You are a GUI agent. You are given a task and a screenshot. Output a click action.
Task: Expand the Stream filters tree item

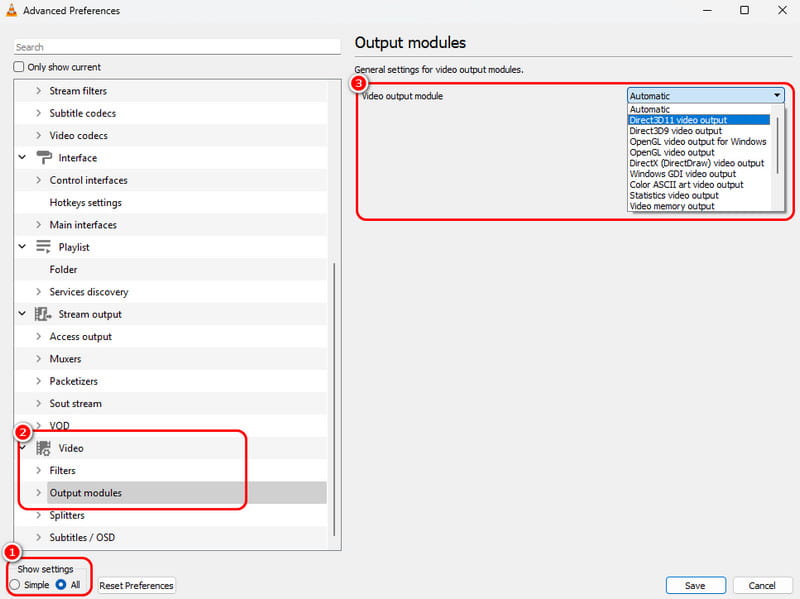pos(39,91)
